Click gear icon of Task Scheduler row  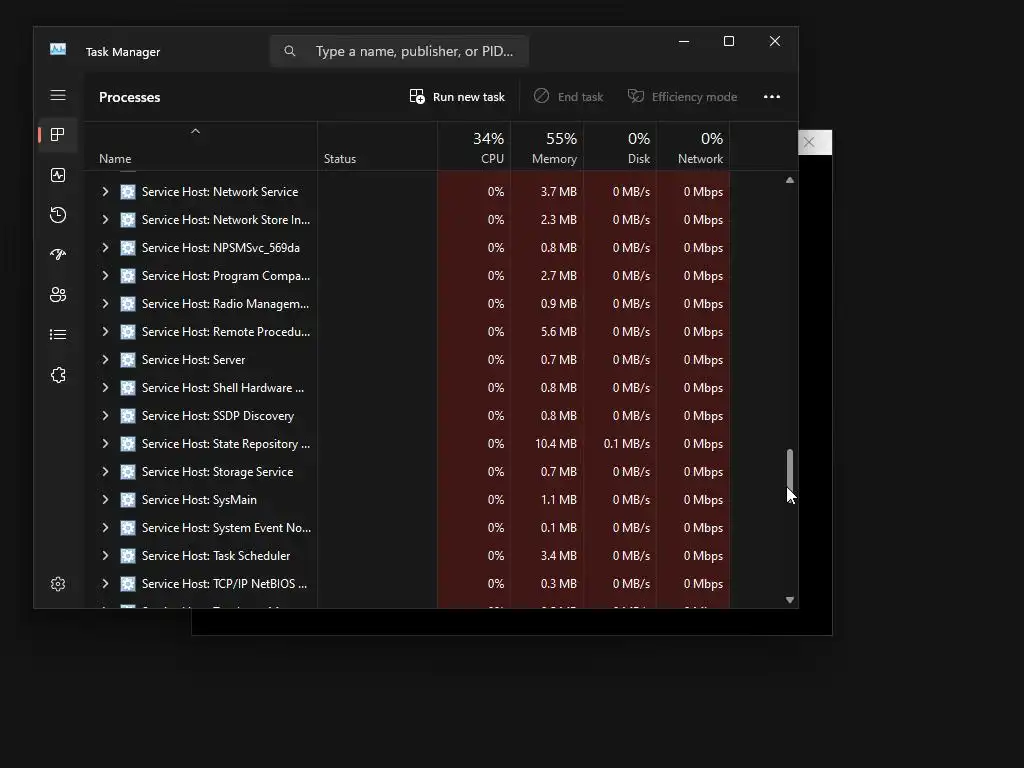point(128,556)
